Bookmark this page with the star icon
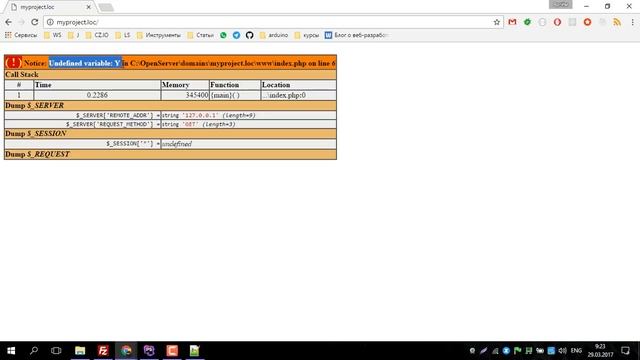640x360 pixels. point(496,22)
